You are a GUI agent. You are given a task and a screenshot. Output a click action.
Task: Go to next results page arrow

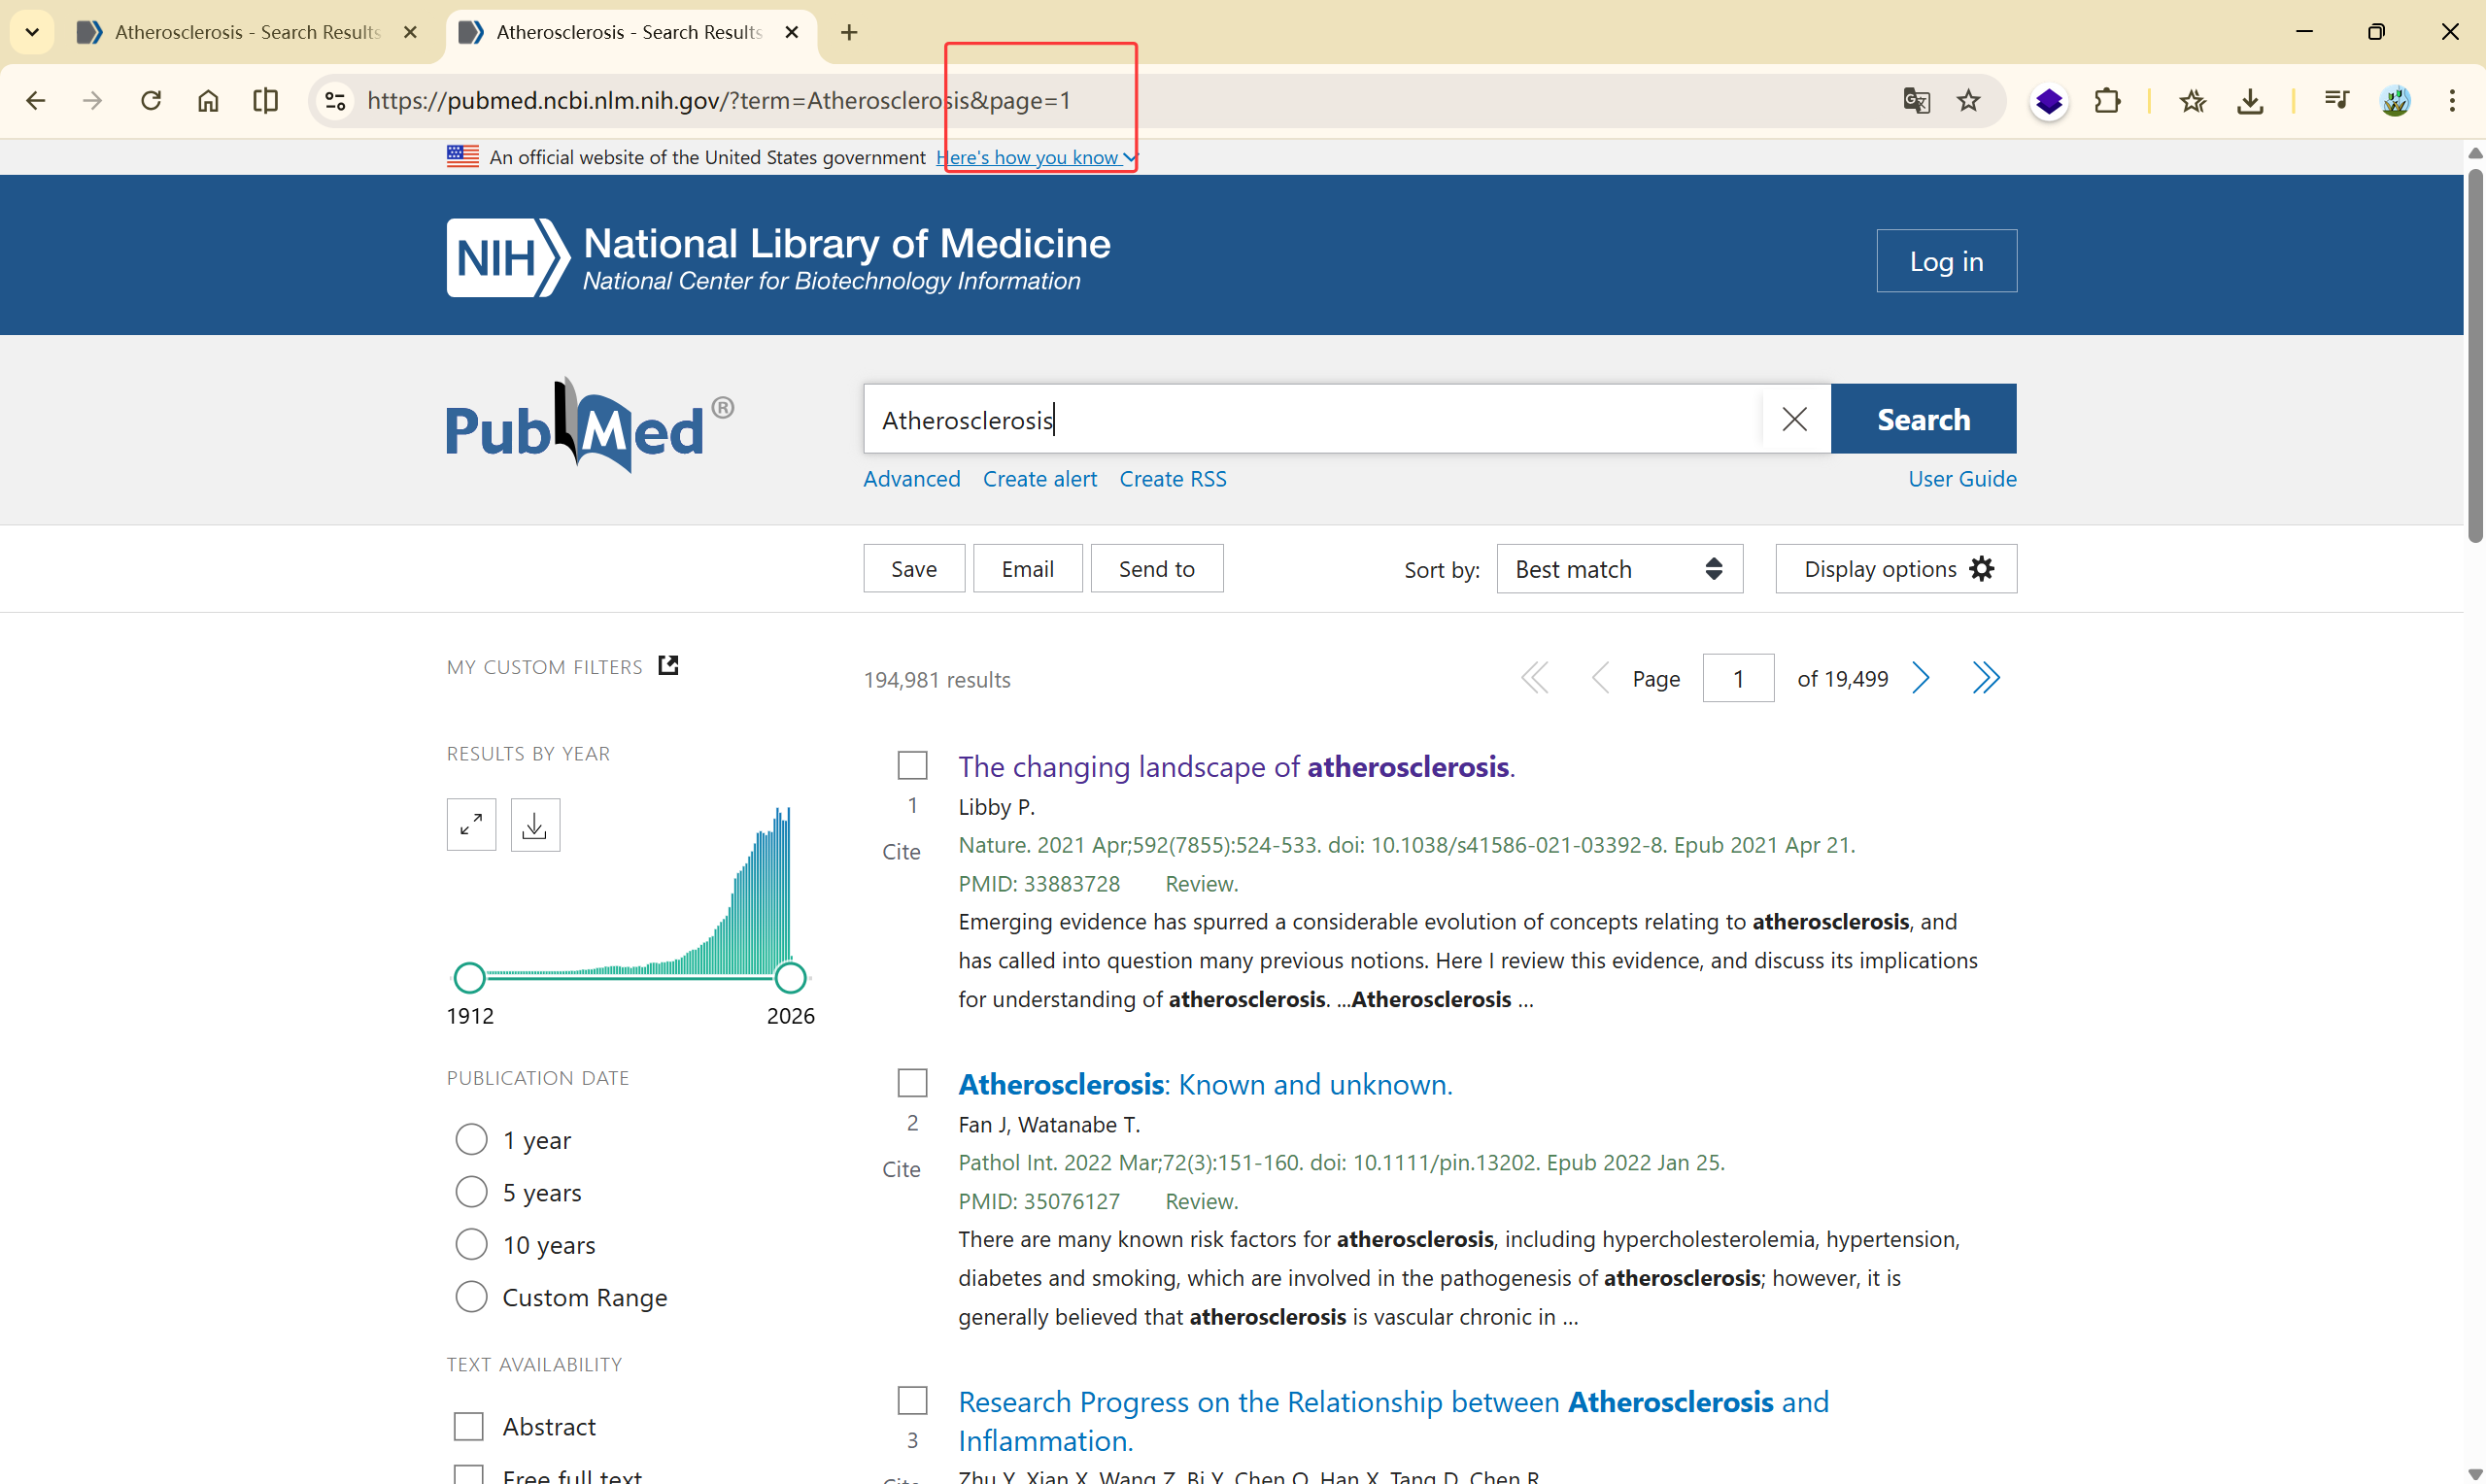pos(1920,678)
